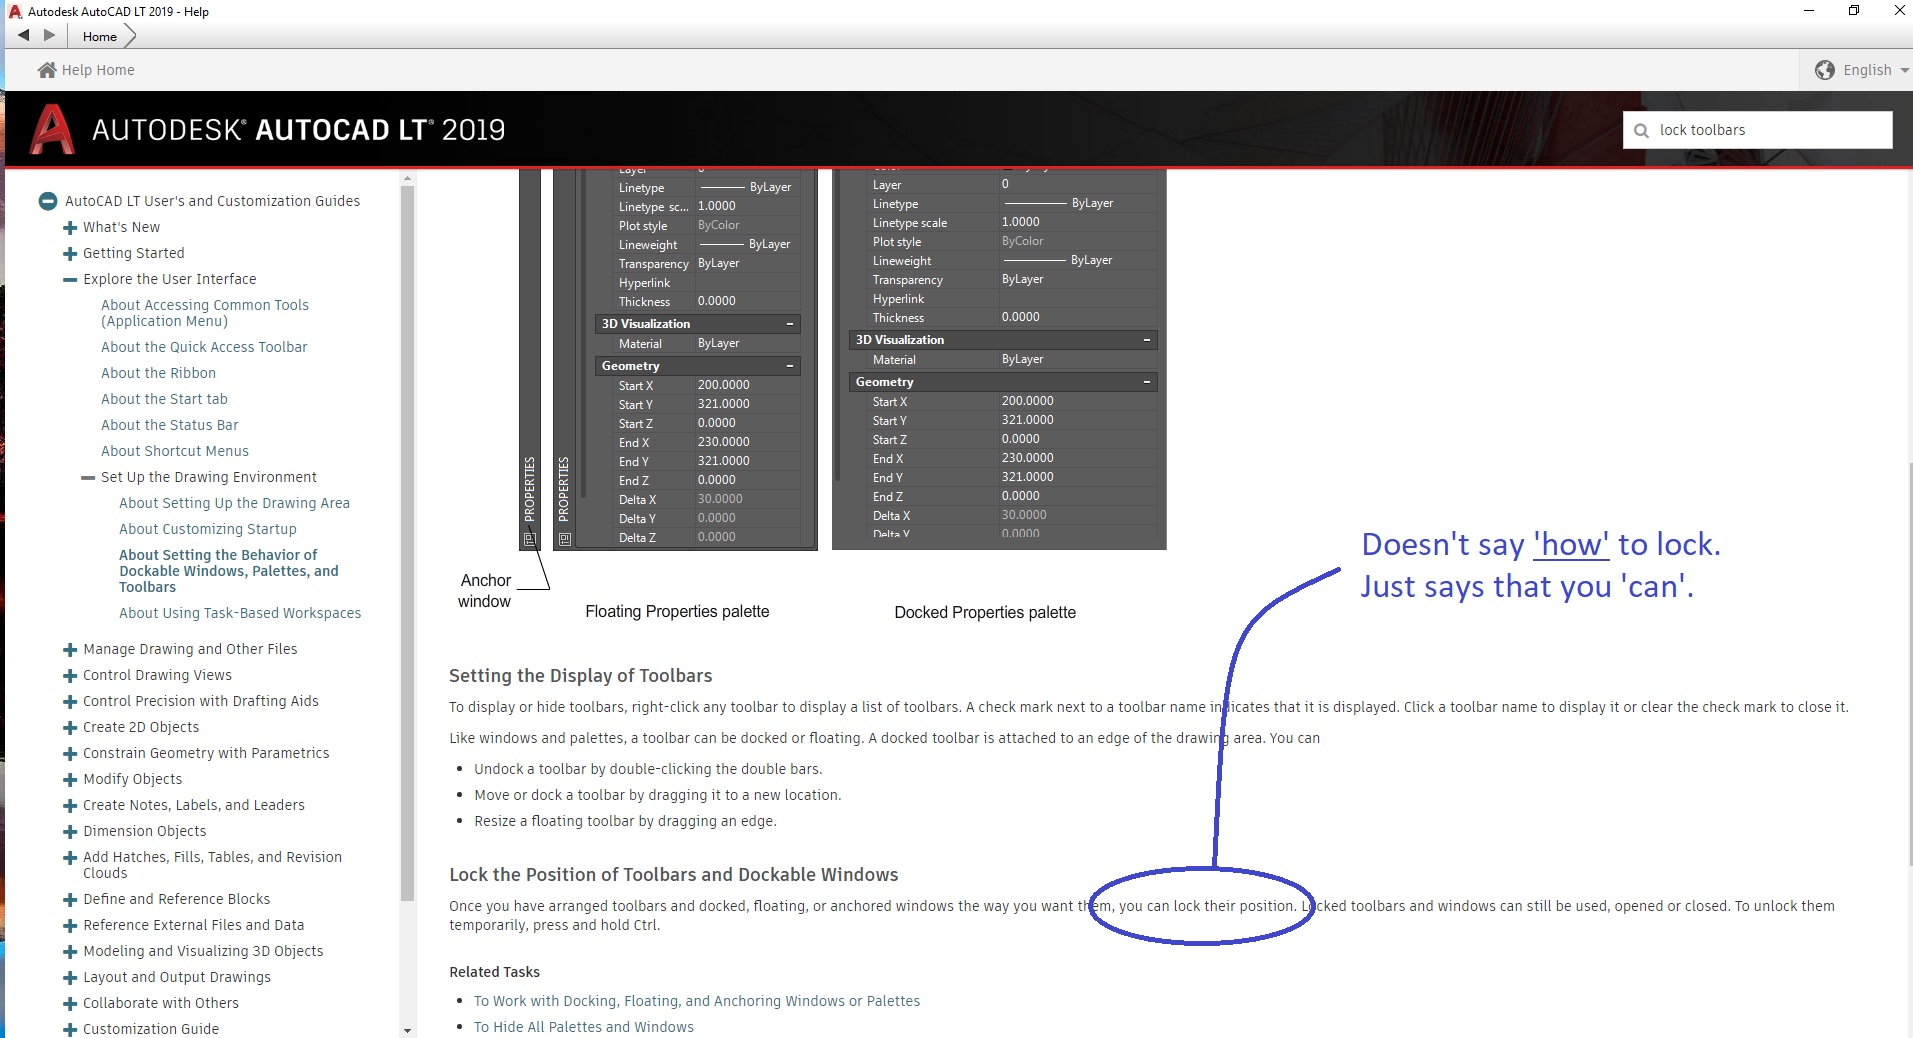Image resolution: width=1913 pixels, height=1038 pixels.
Task: Click the forward navigation arrow icon
Action: [x=48, y=36]
